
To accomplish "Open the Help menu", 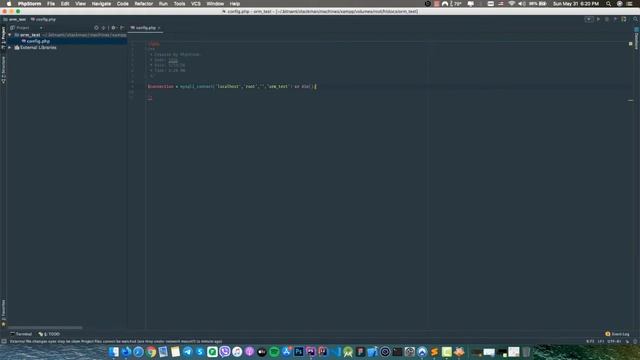I will point(235,4).
